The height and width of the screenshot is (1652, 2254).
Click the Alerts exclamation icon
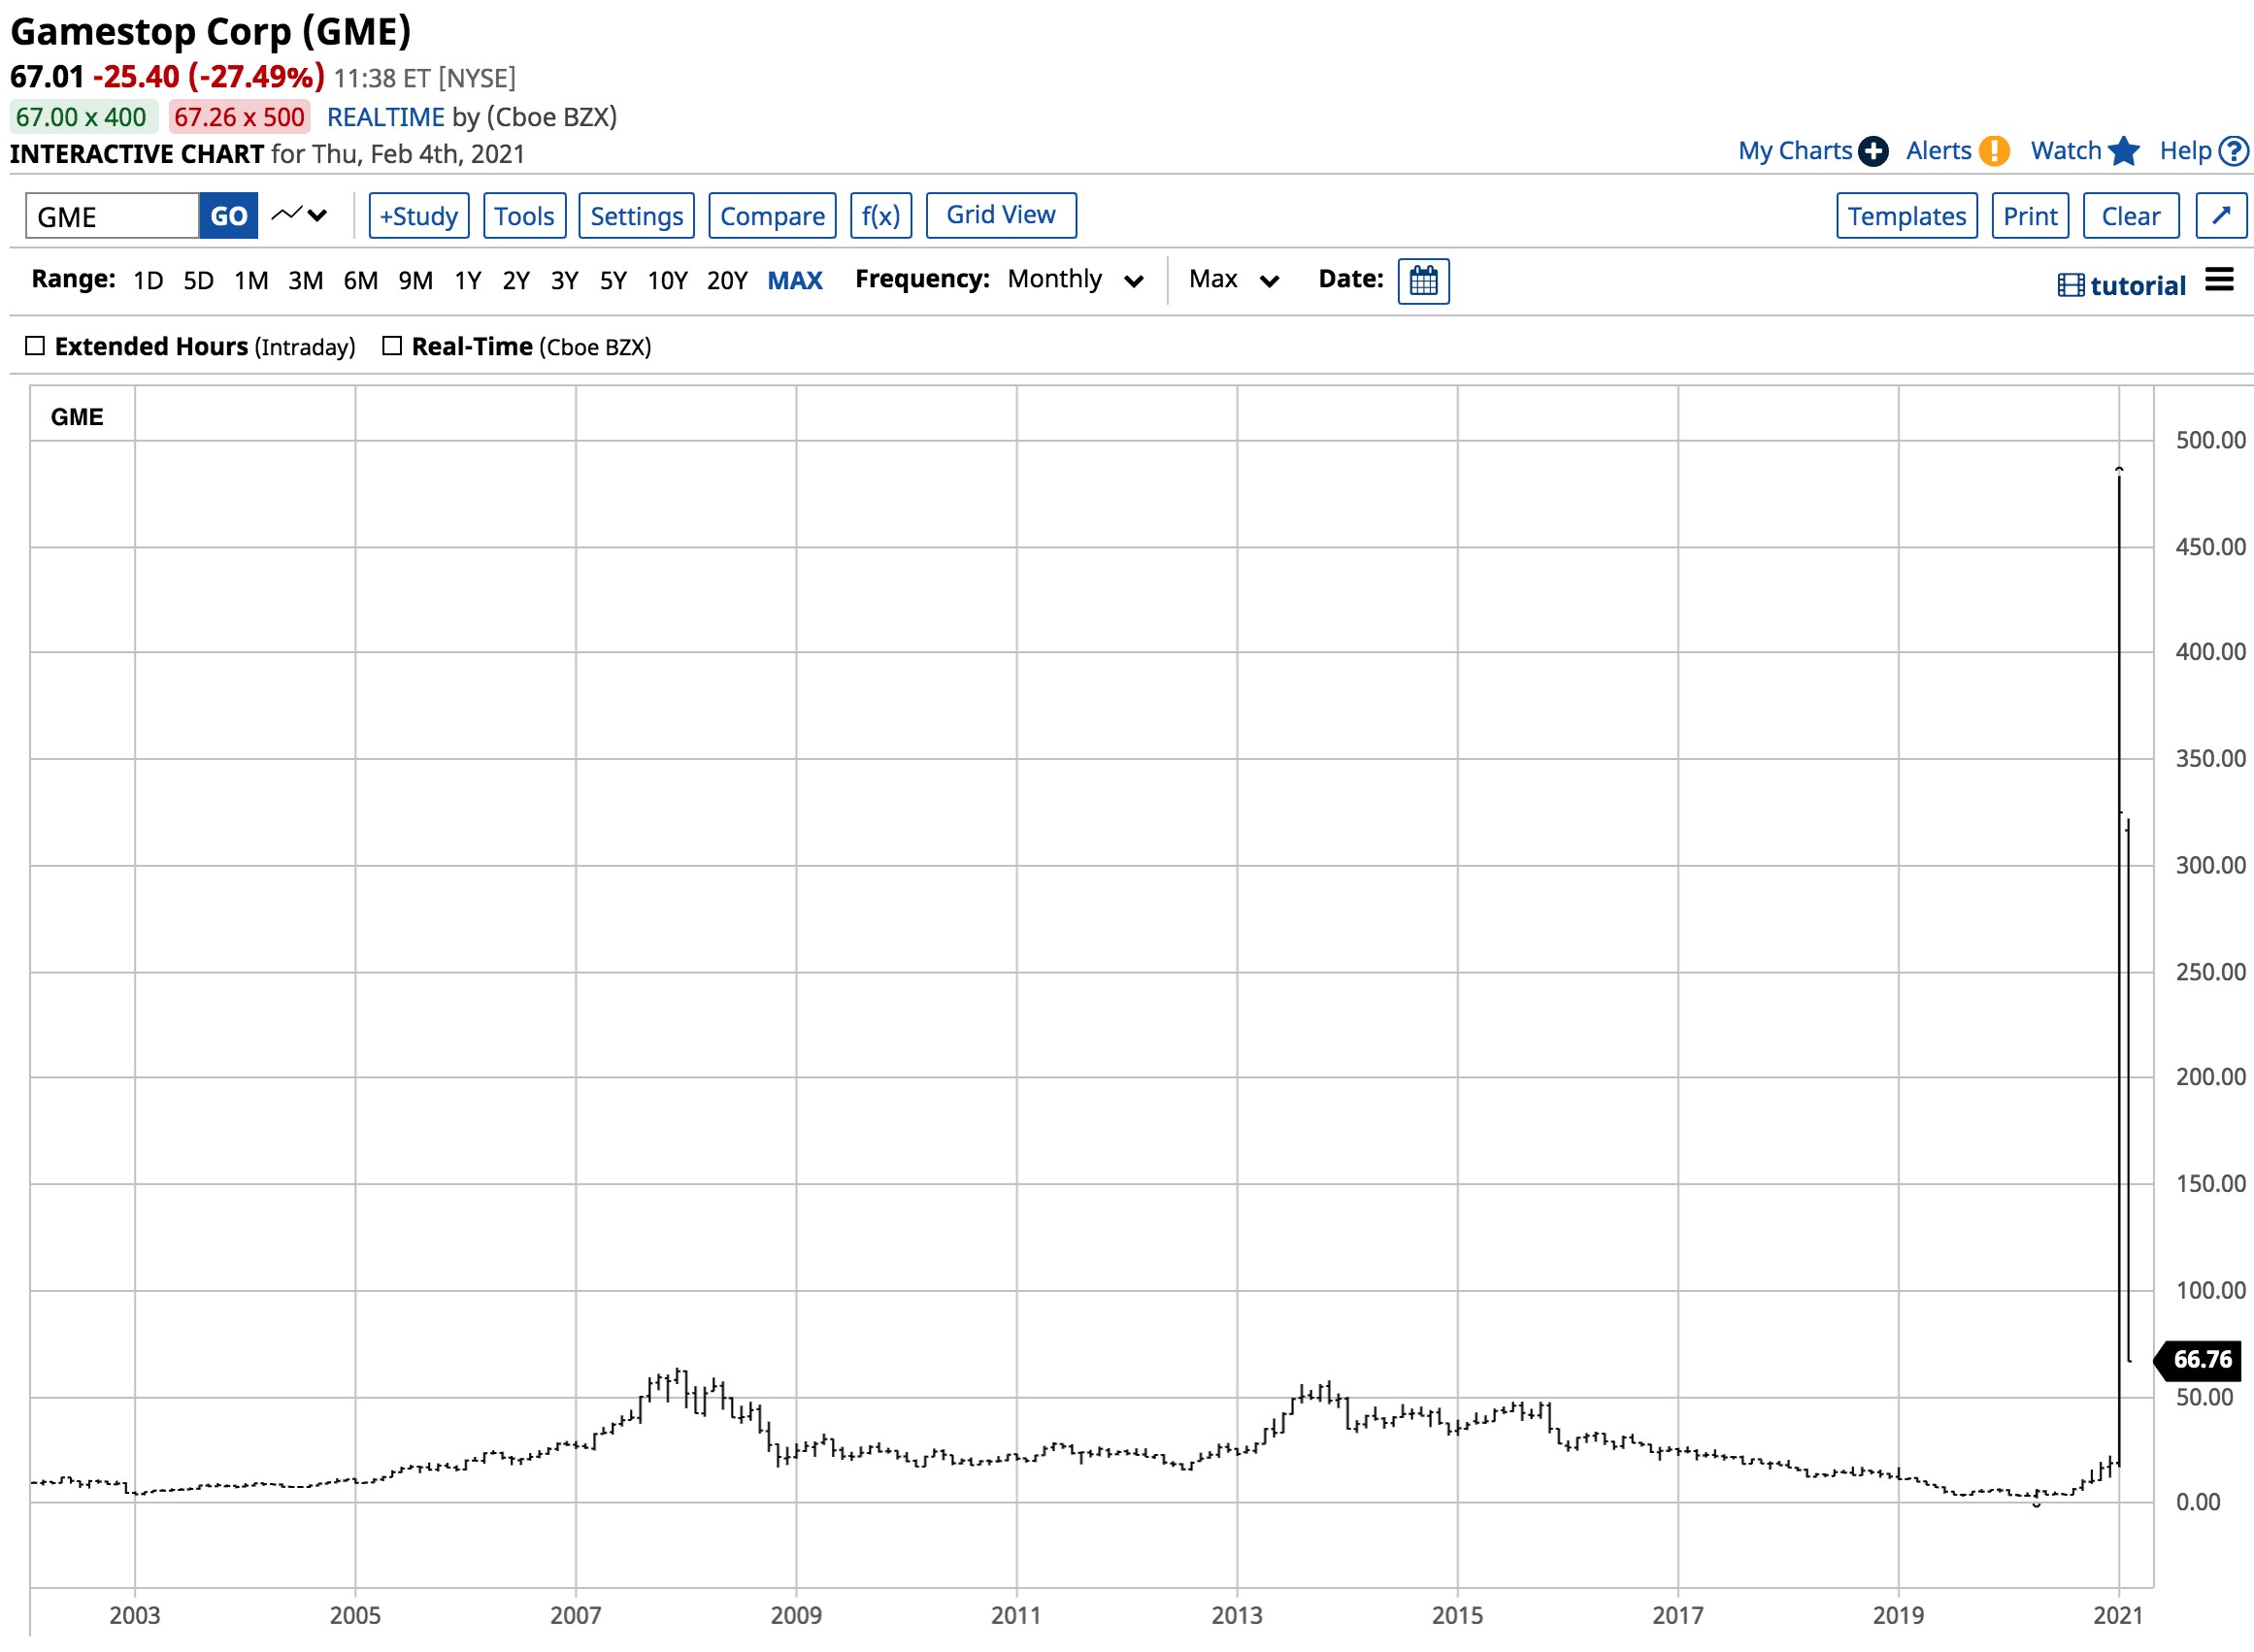click(x=1993, y=151)
